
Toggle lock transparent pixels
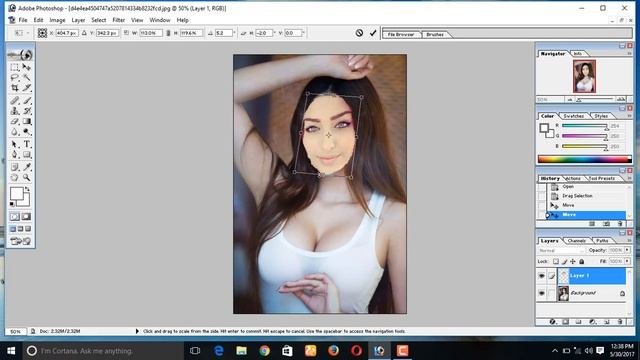click(x=556, y=261)
